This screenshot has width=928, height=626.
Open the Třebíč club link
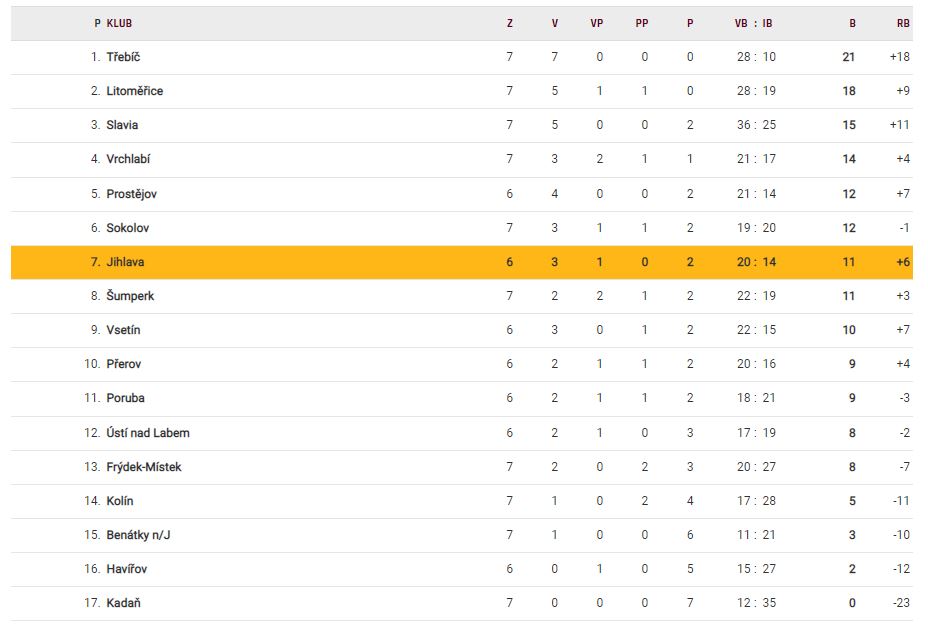coord(123,57)
